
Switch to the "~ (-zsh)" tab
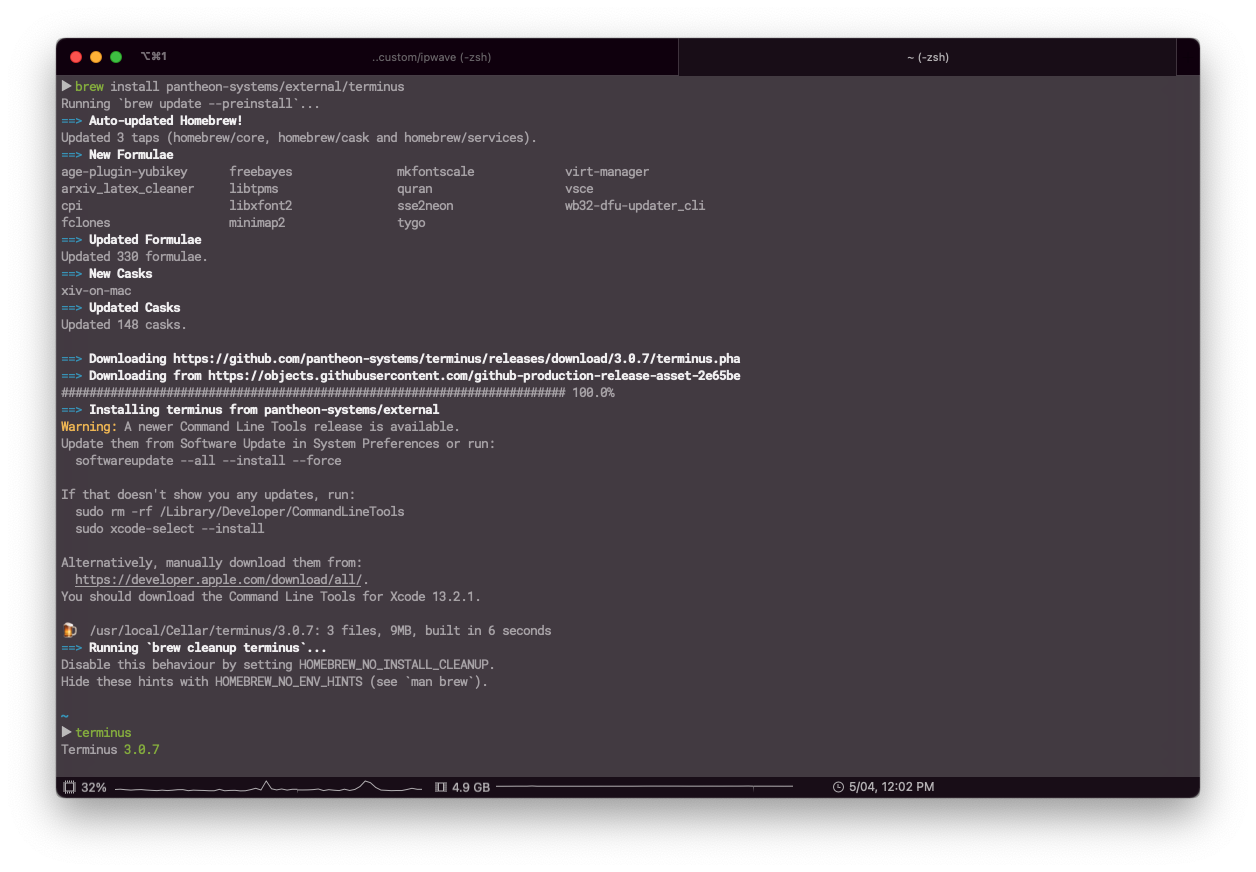point(927,57)
